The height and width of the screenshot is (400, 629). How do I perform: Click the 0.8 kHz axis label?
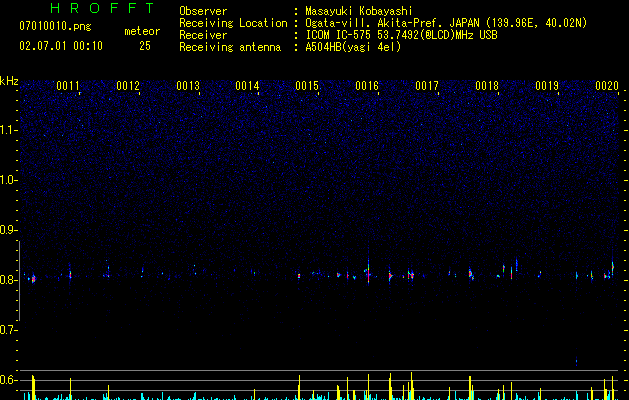(x=9, y=280)
